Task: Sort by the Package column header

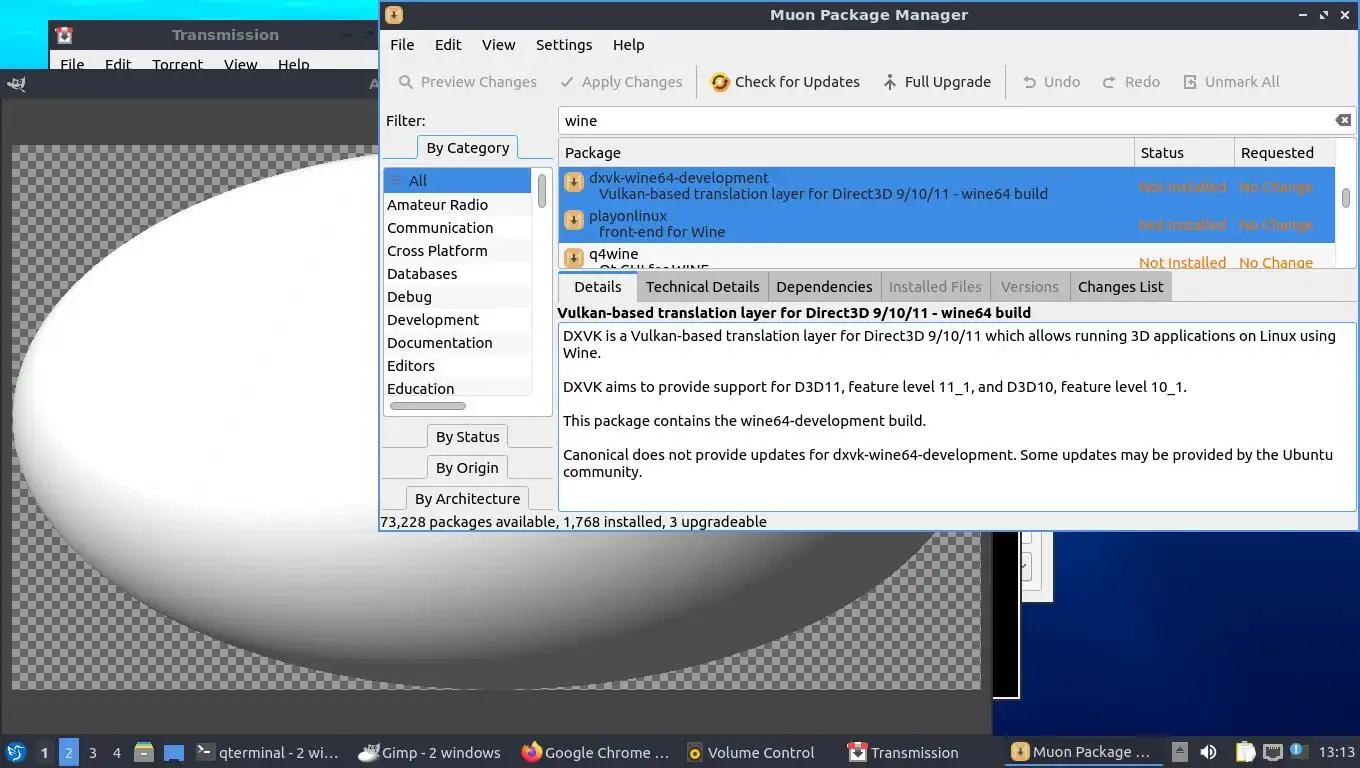Action: click(x=846, y=153)
